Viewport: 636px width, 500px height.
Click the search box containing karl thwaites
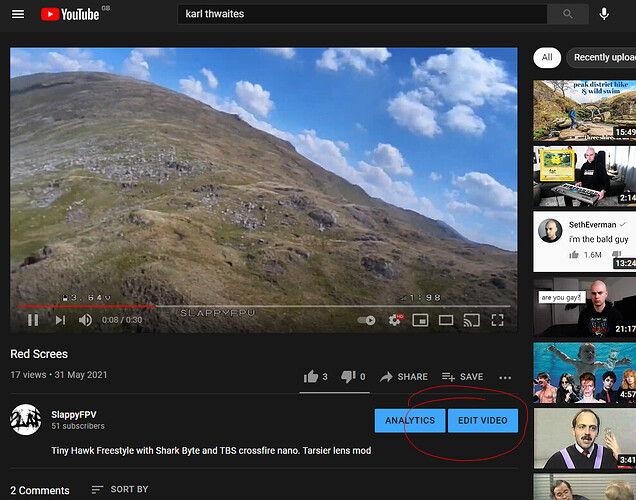click(x=362, y=14)
